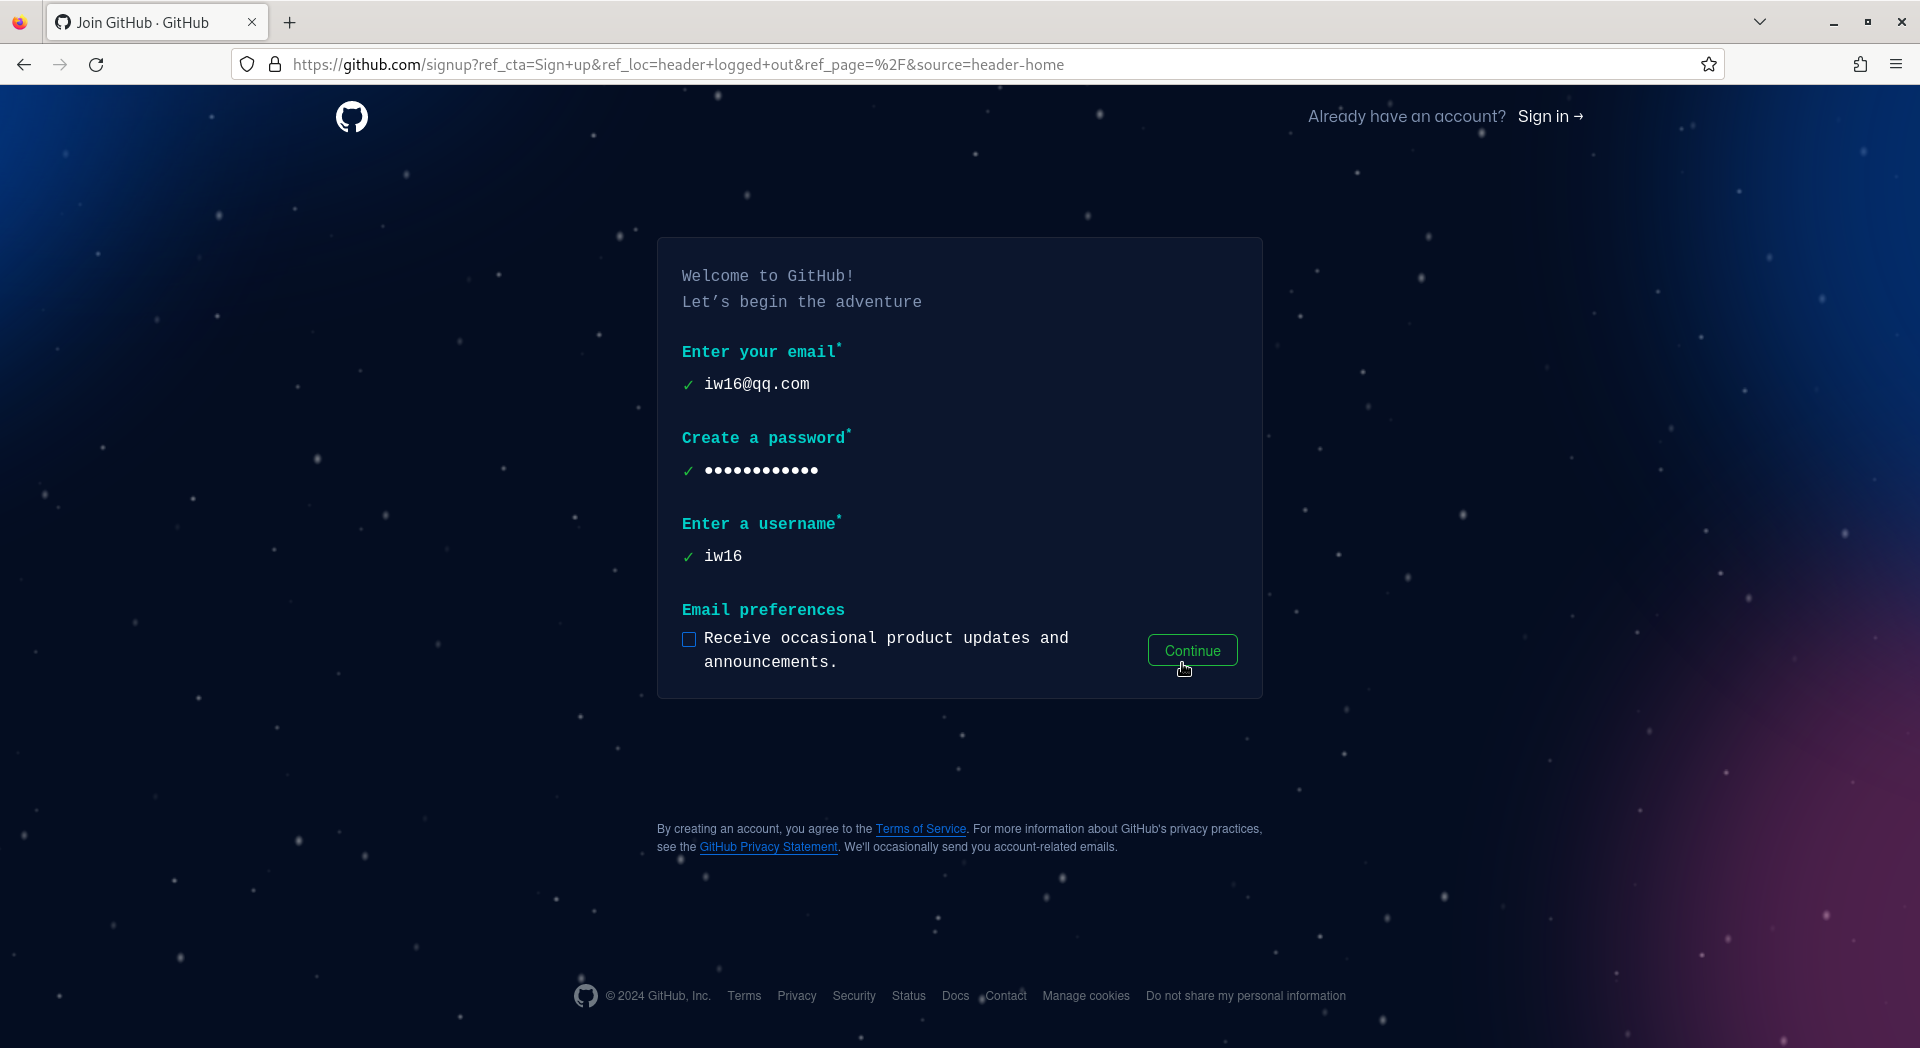This screenshot has height=1048, width=1920.
Task: Open the footer Privacy link
Action: (x=797, y=996)
